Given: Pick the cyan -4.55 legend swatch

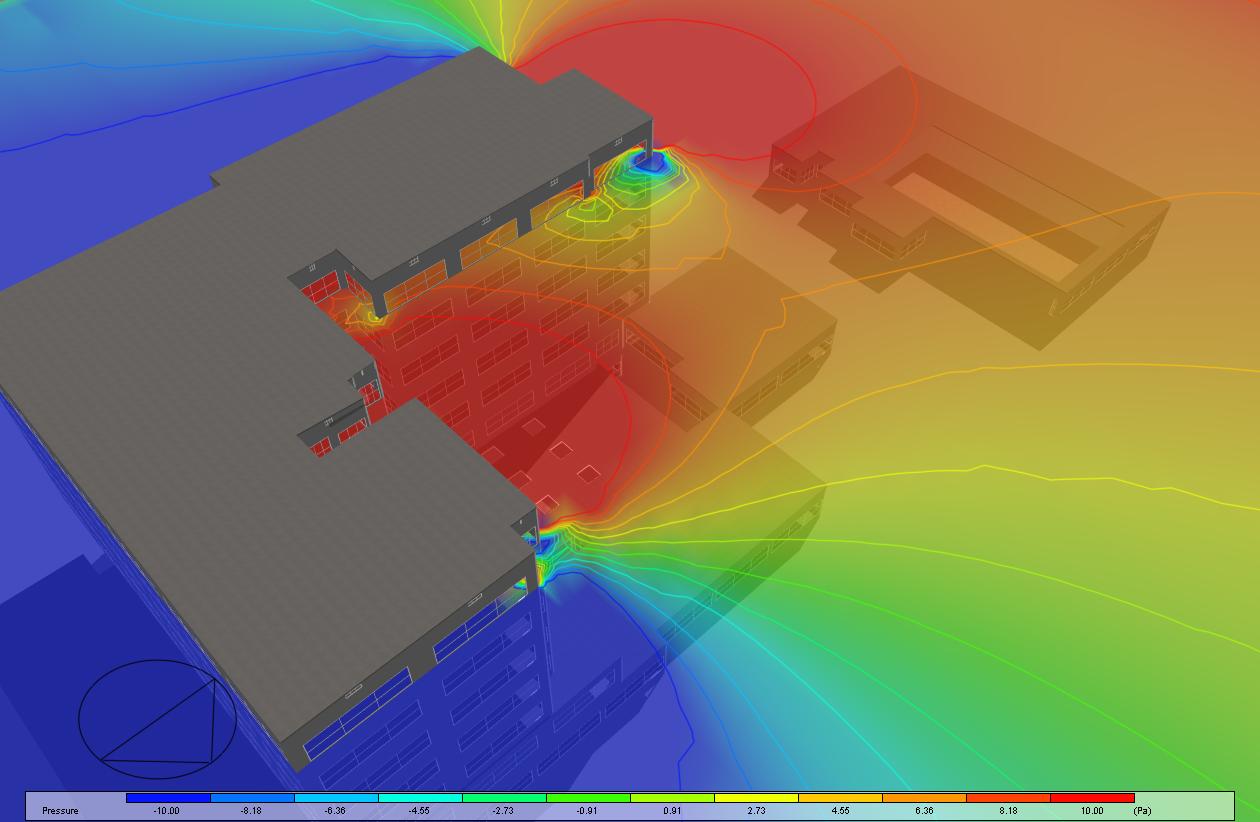Looking at the screenshot, I should [x=420, y=799].
